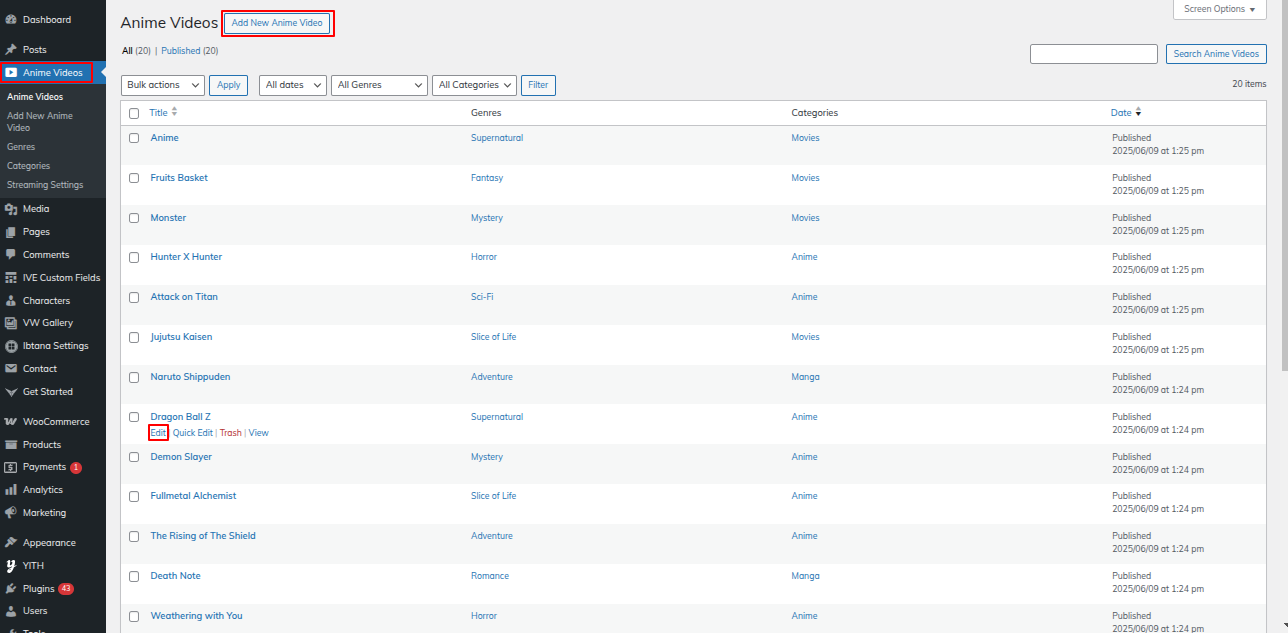The image size is (1288, 633).
Task: Select the Attack on Titan row checkbox
Action: [x=134, y=297]
